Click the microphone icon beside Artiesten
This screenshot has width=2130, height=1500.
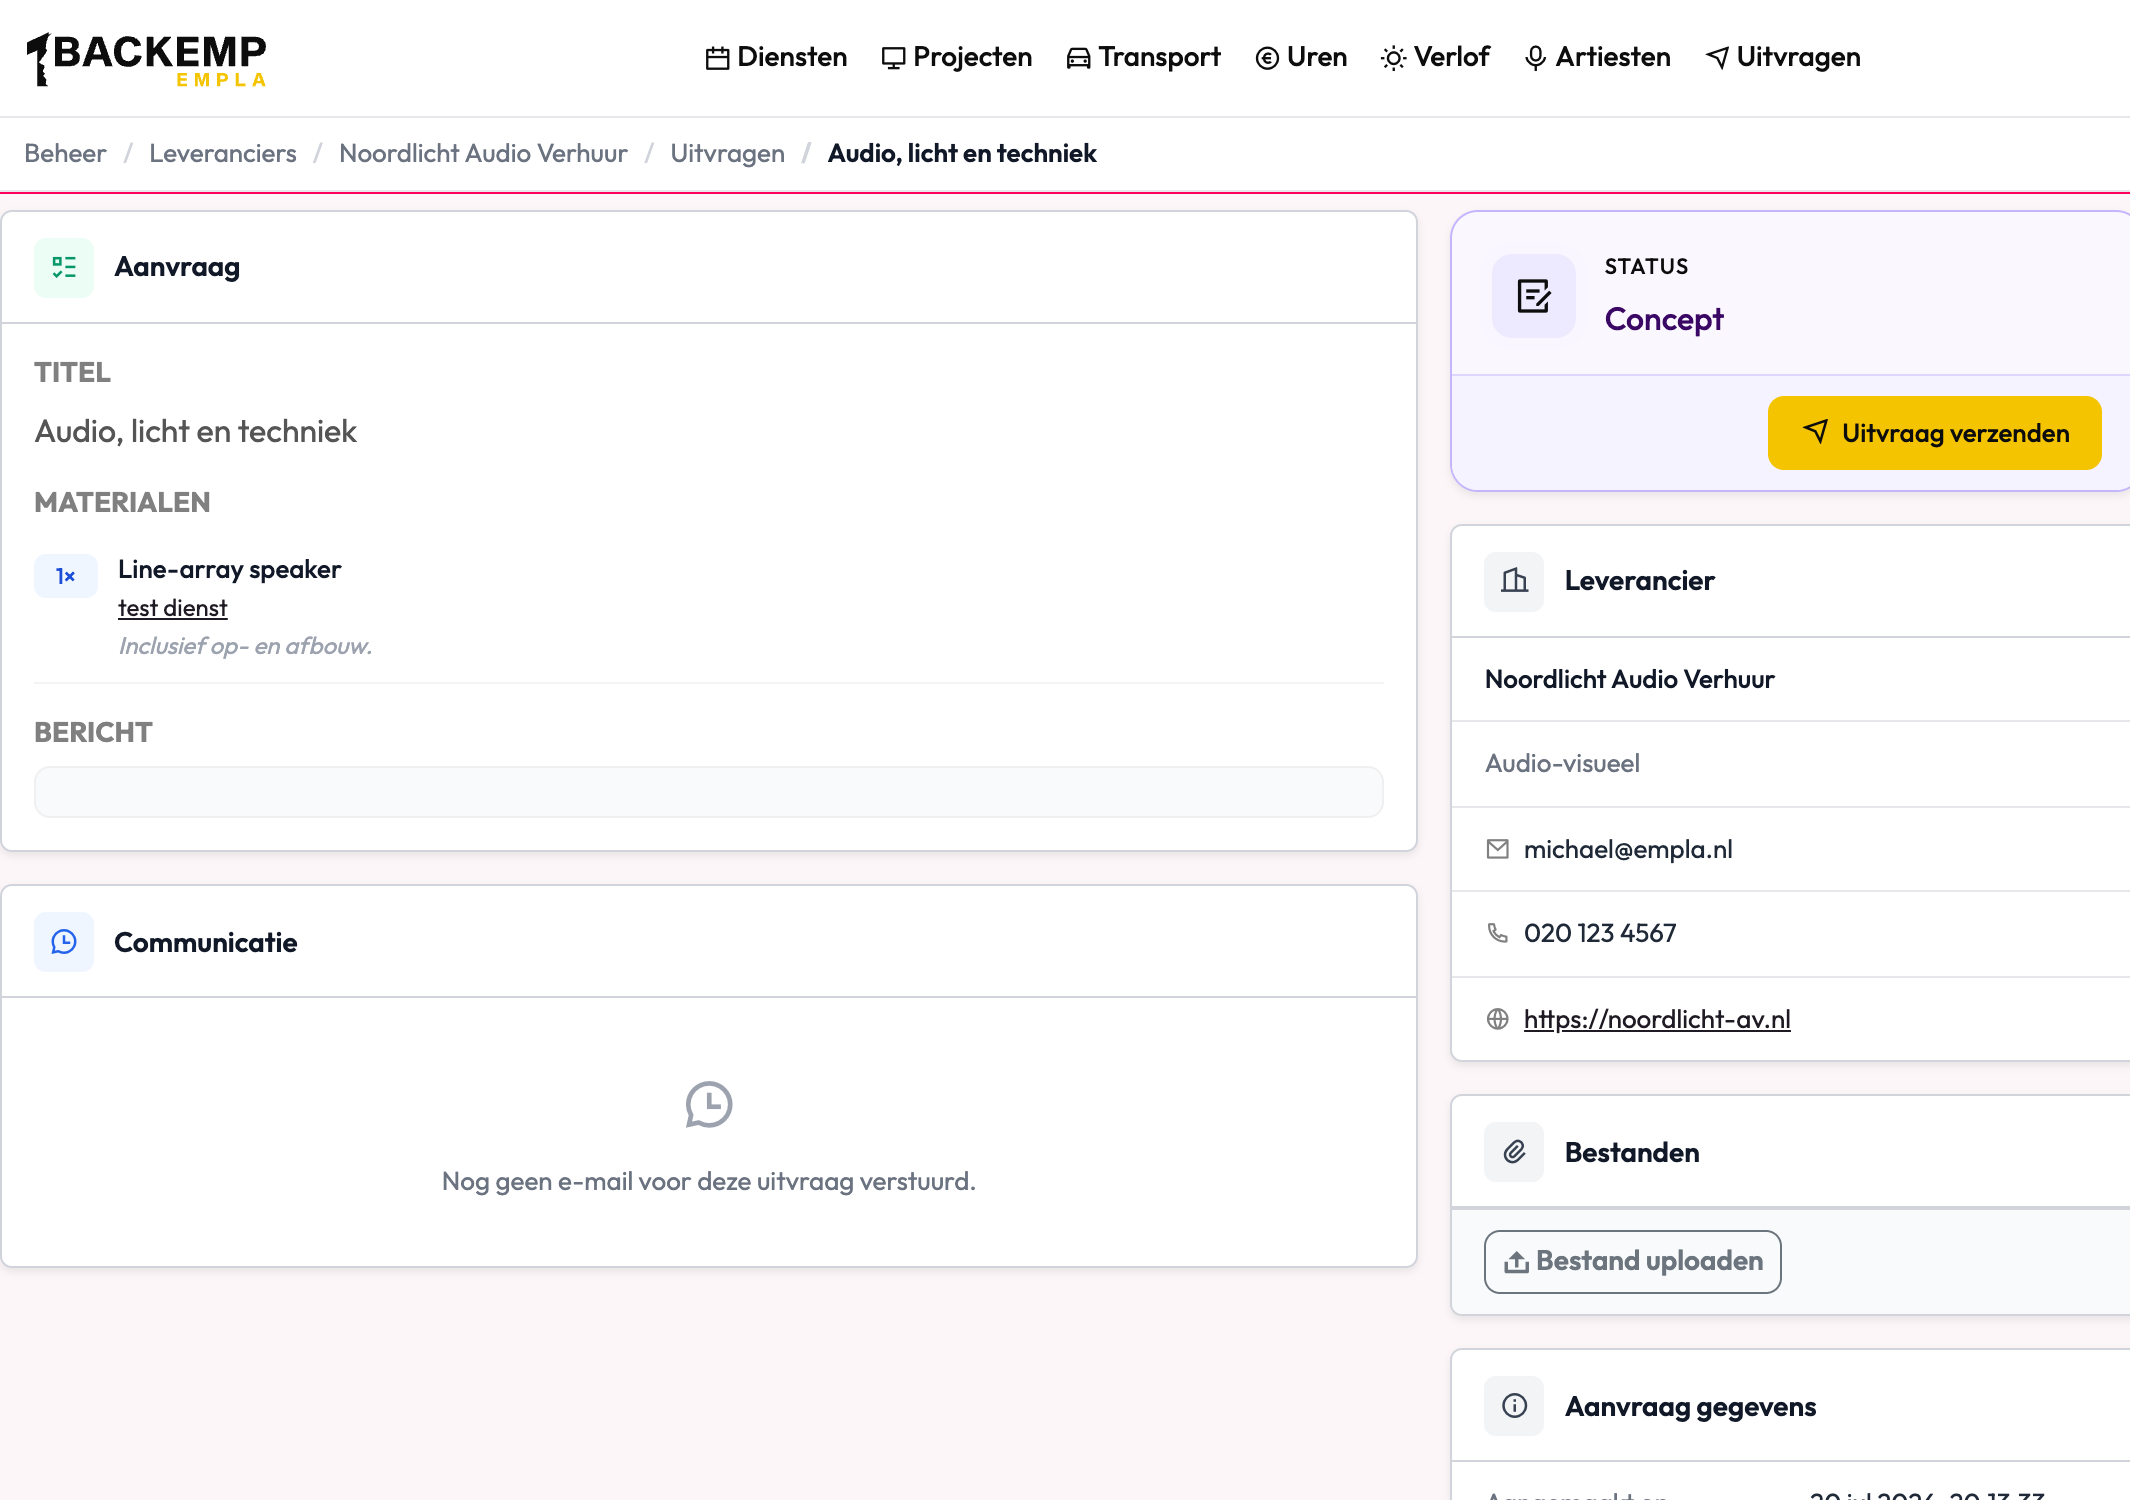click(1535, 58)
